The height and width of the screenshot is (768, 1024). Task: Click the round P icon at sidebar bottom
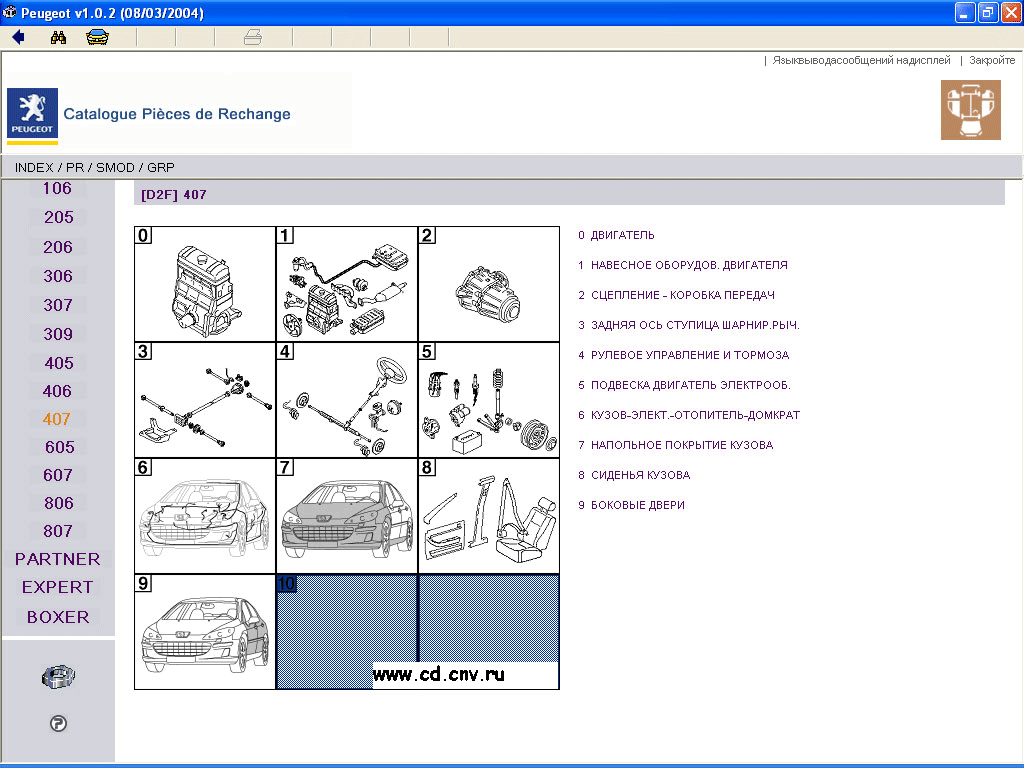pyautogui.click(x=58, y=724)
